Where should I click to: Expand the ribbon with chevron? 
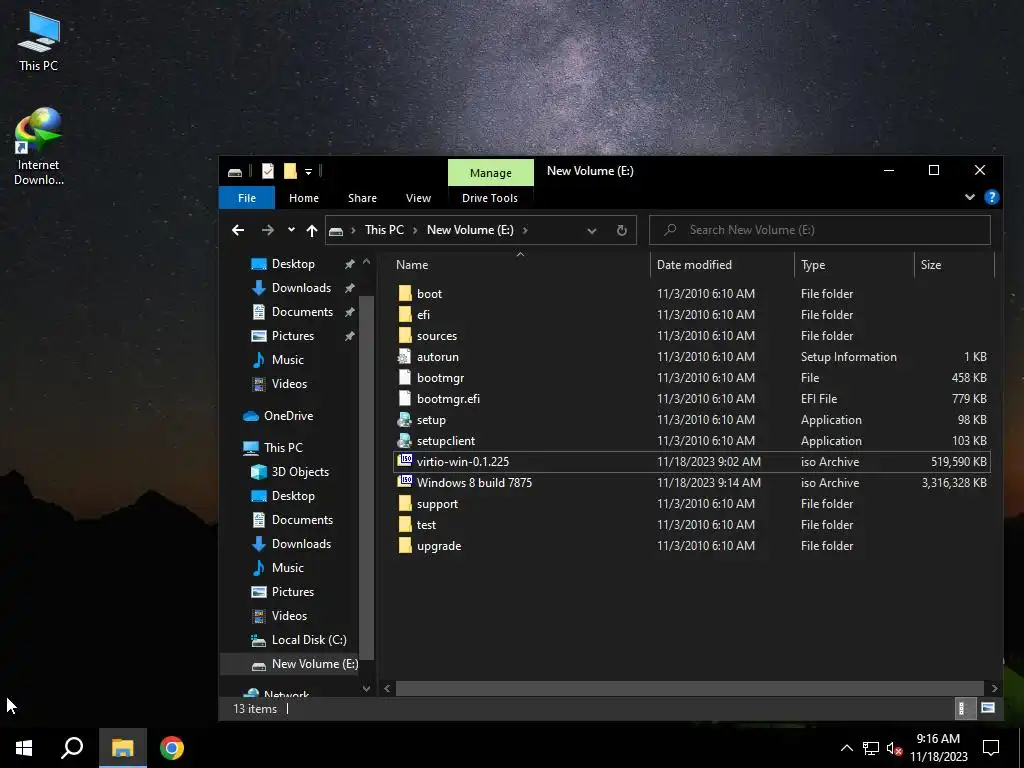click(x=970, y=197)
